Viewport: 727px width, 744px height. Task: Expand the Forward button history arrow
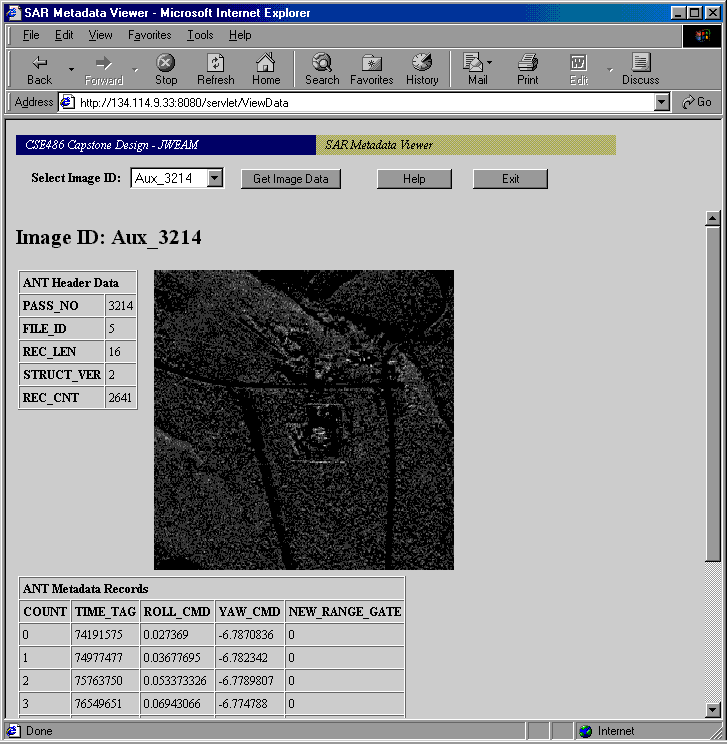135,69
